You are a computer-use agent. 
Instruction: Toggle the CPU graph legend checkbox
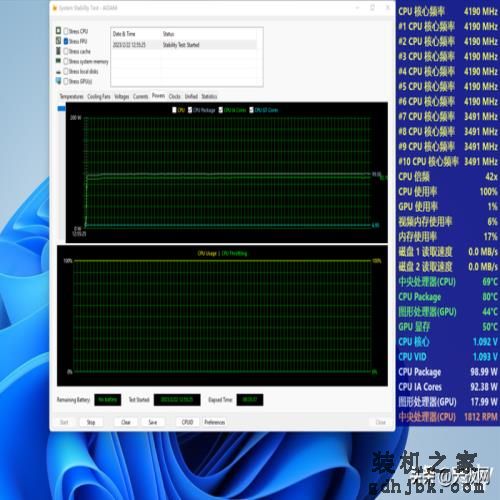174,110
